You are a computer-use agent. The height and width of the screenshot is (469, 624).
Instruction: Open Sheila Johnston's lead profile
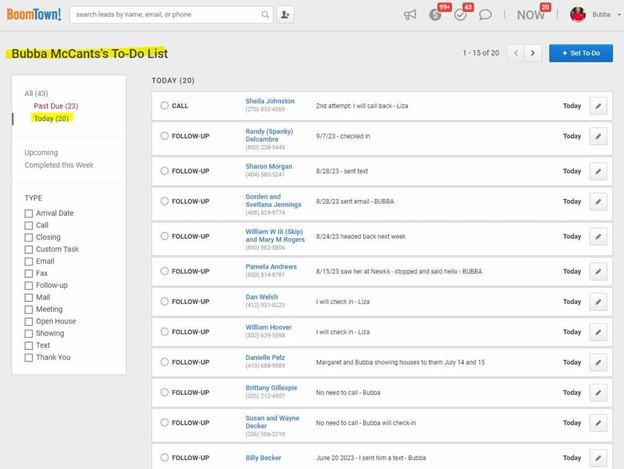tap(270, 101)
